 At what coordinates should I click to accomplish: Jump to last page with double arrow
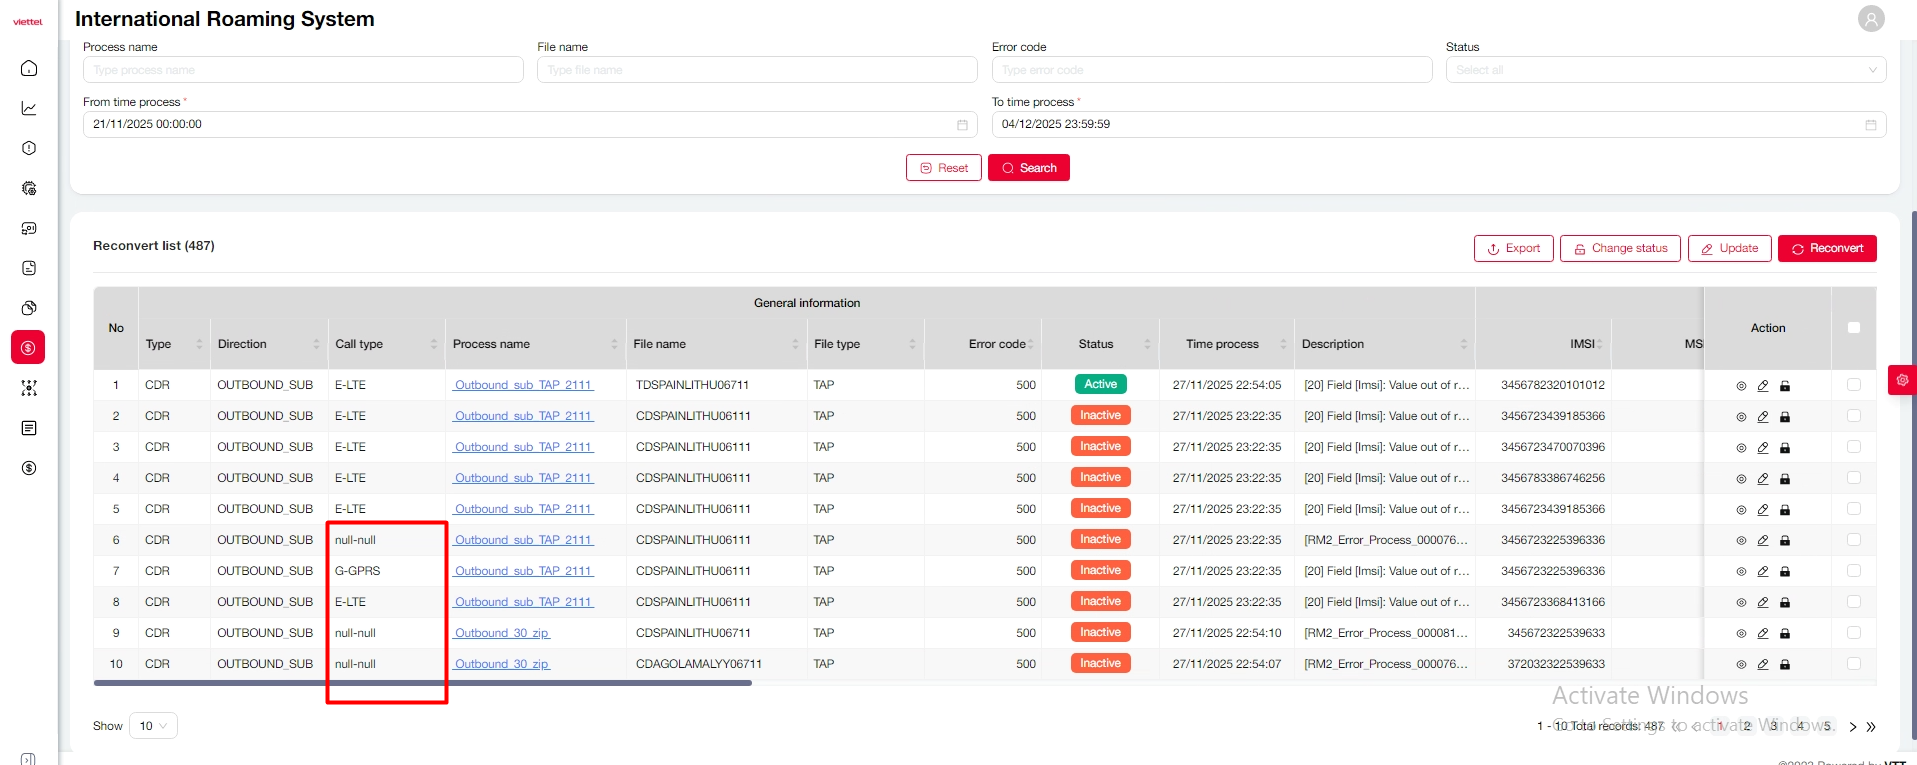coord(1871,727)
